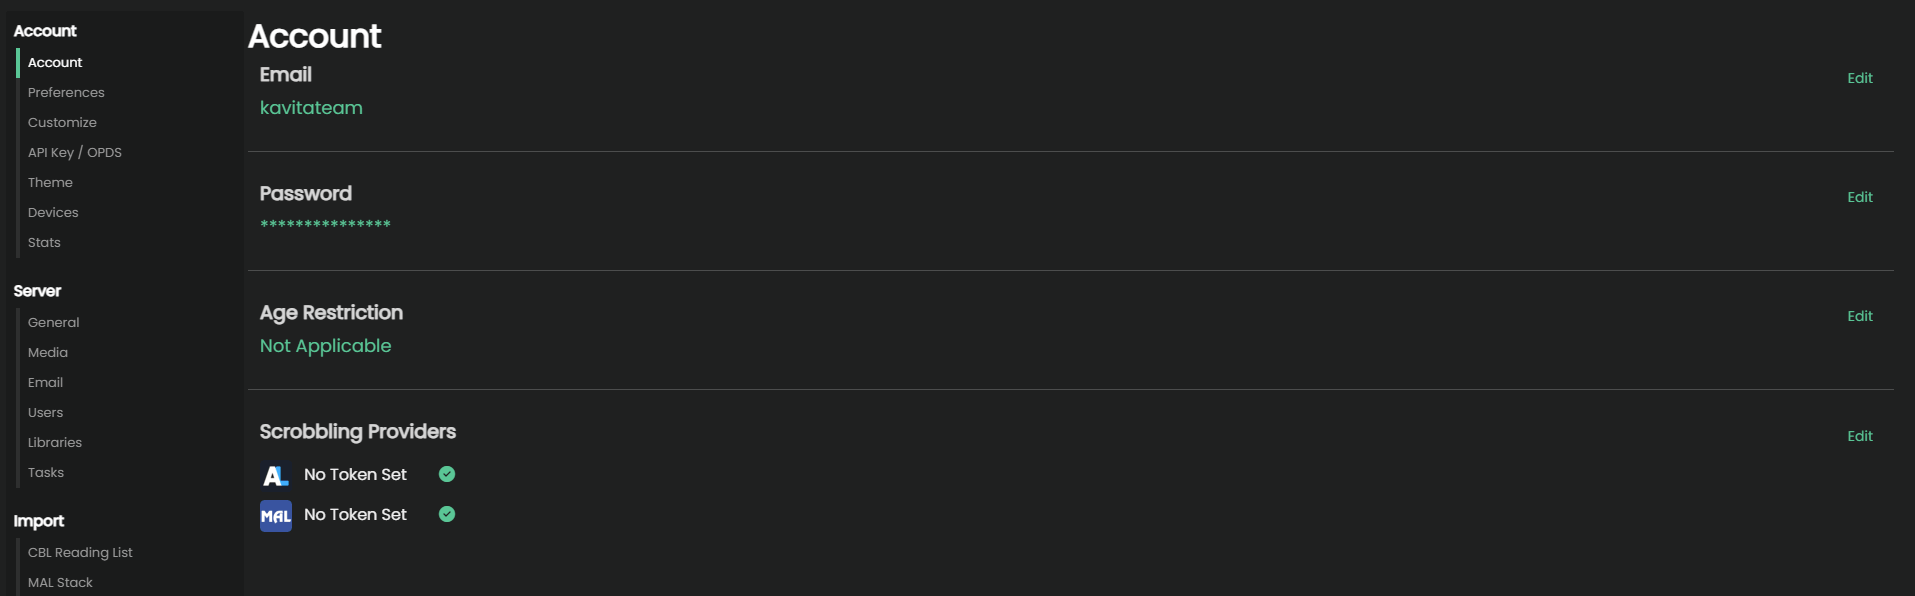Open the CBL Reading List import
Image resolution: width=1915 pixels, height=596 pixels.
click(x=80, y=552)
